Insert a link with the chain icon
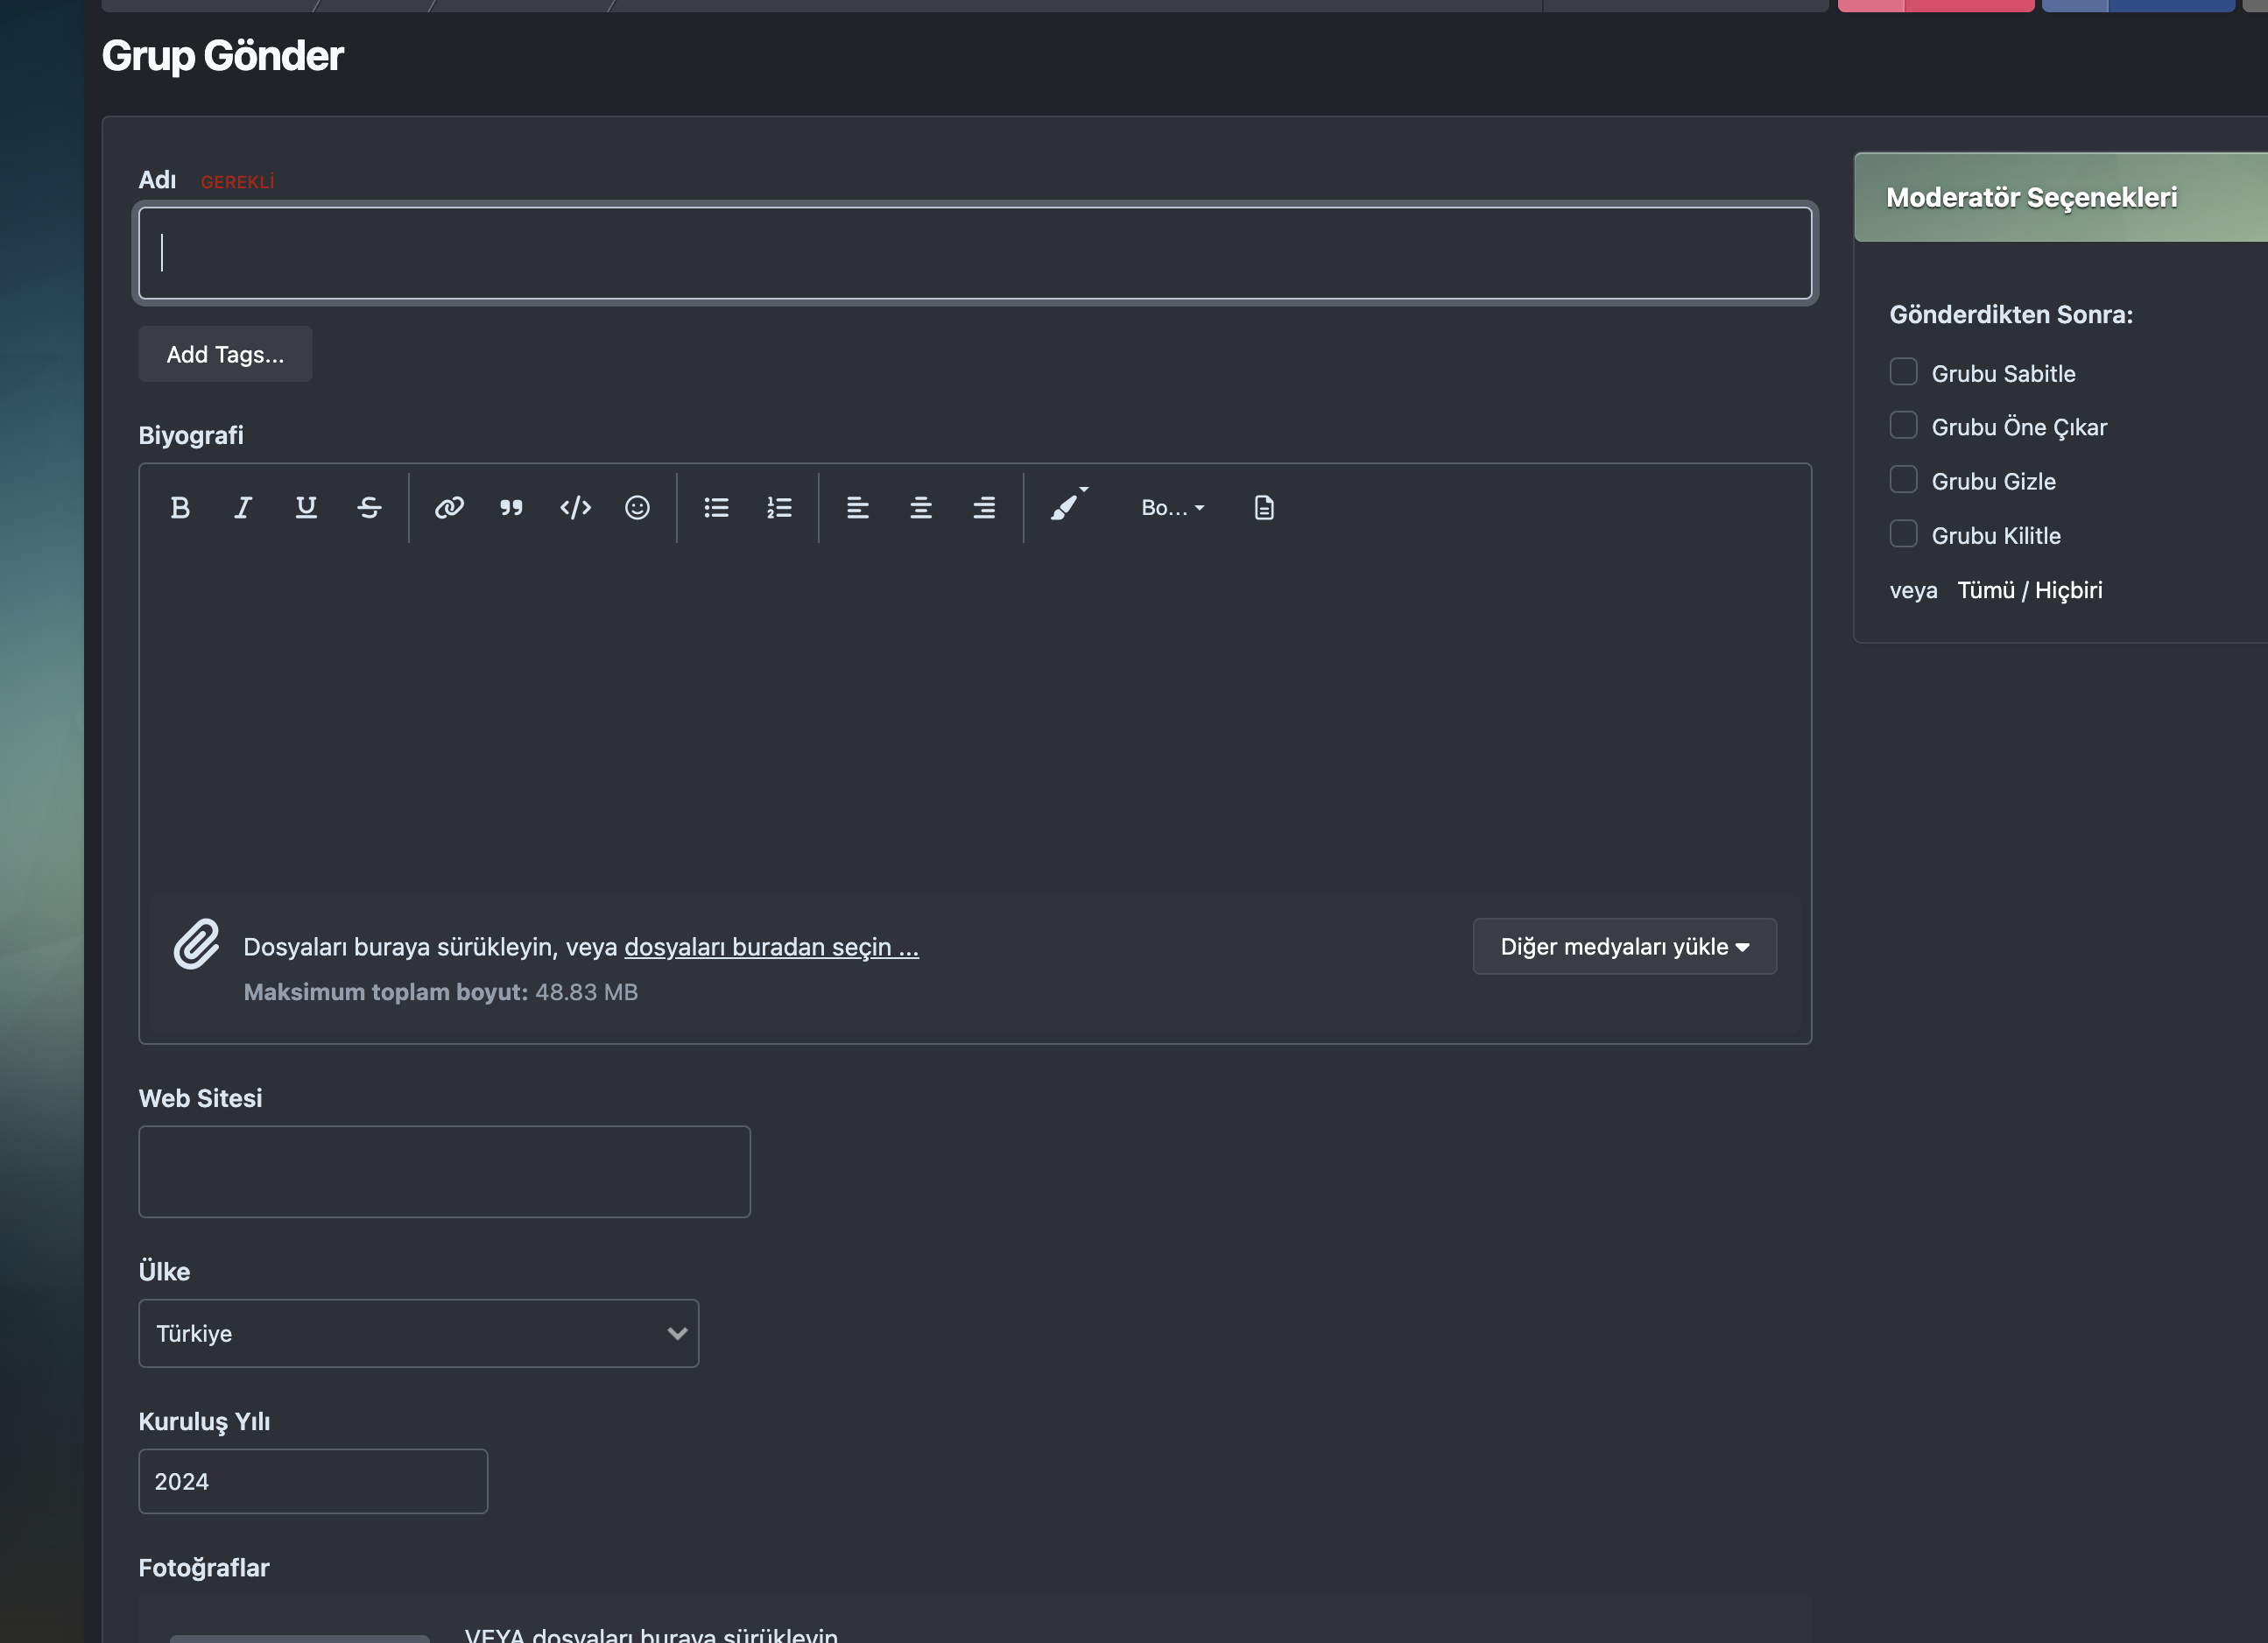 pos(449,508)
